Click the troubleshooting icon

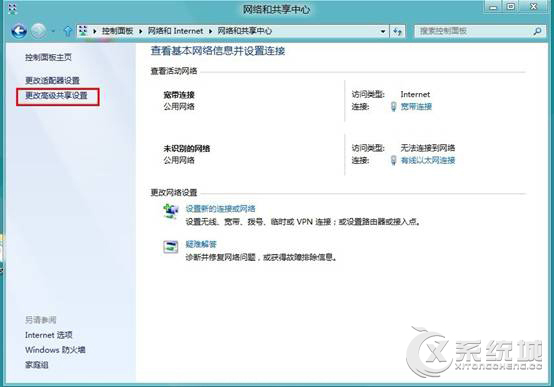pos(170,247)
